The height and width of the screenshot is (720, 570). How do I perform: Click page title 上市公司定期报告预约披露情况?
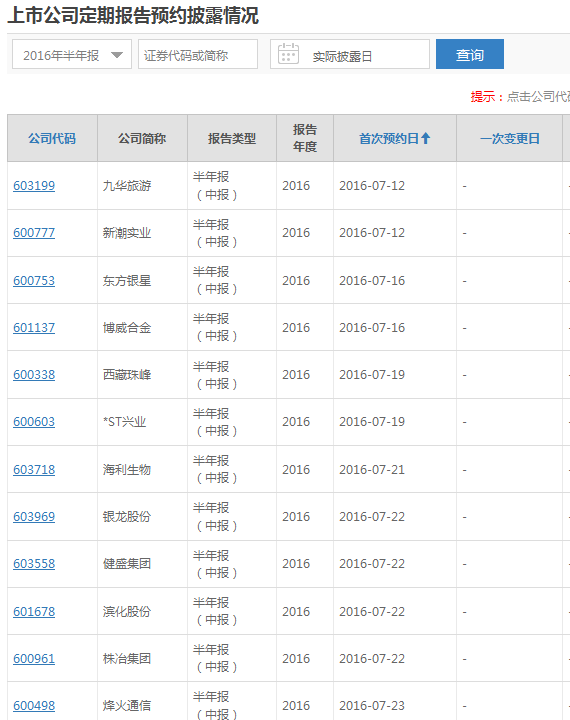[x=133, y=15]
